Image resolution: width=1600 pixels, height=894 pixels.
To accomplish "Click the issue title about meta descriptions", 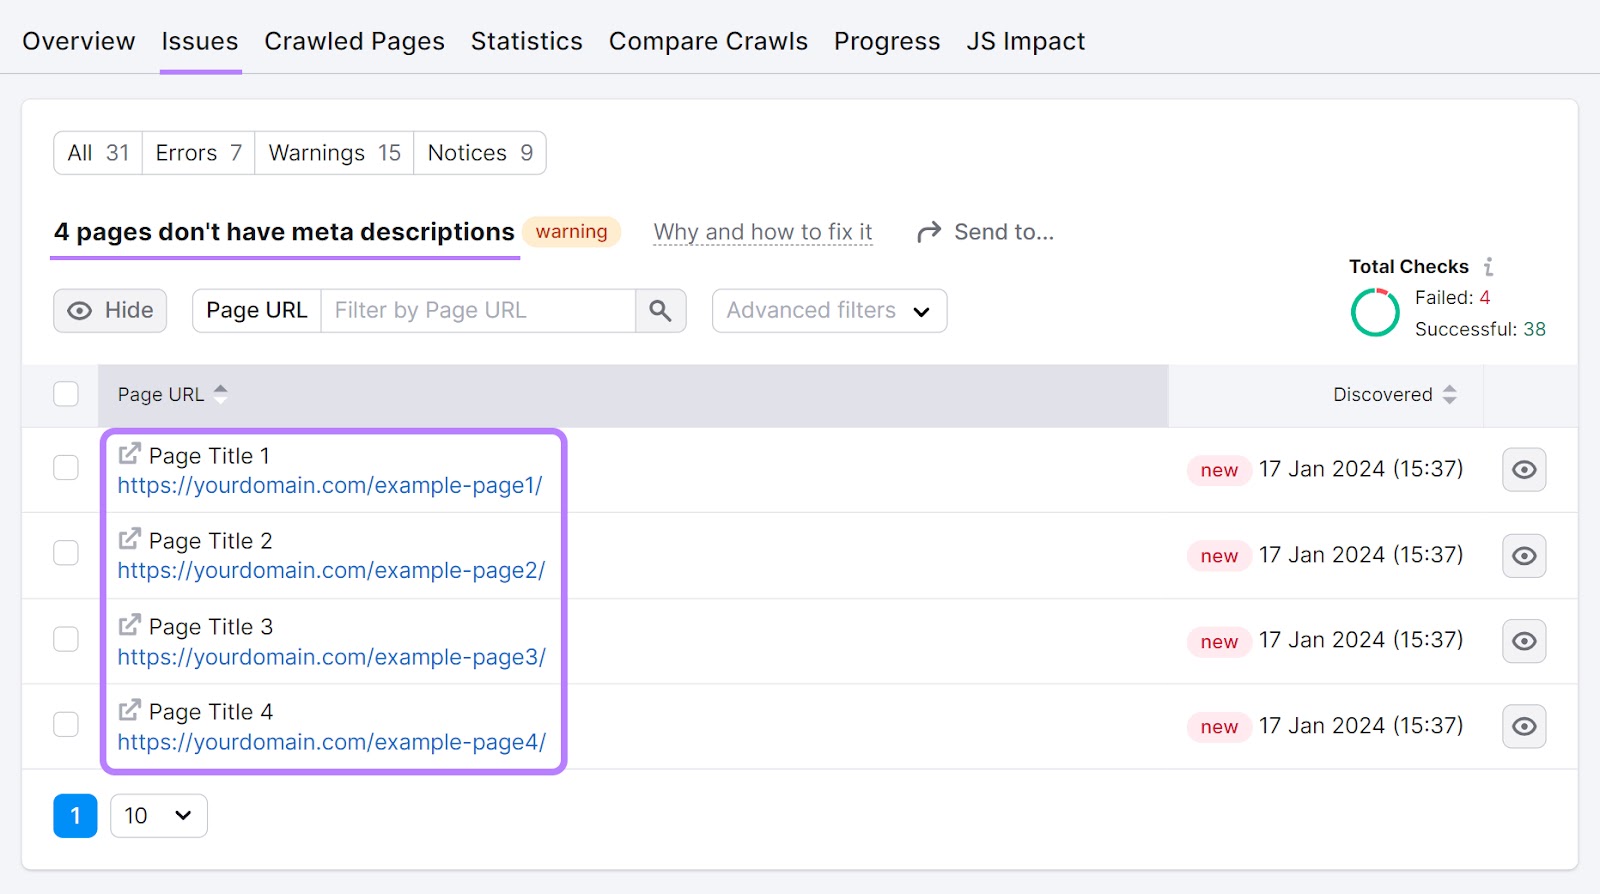I will coord(284,232).
